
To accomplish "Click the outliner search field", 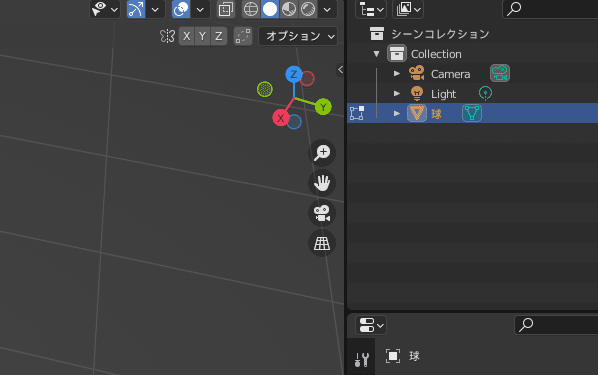I will coord(550,9).
